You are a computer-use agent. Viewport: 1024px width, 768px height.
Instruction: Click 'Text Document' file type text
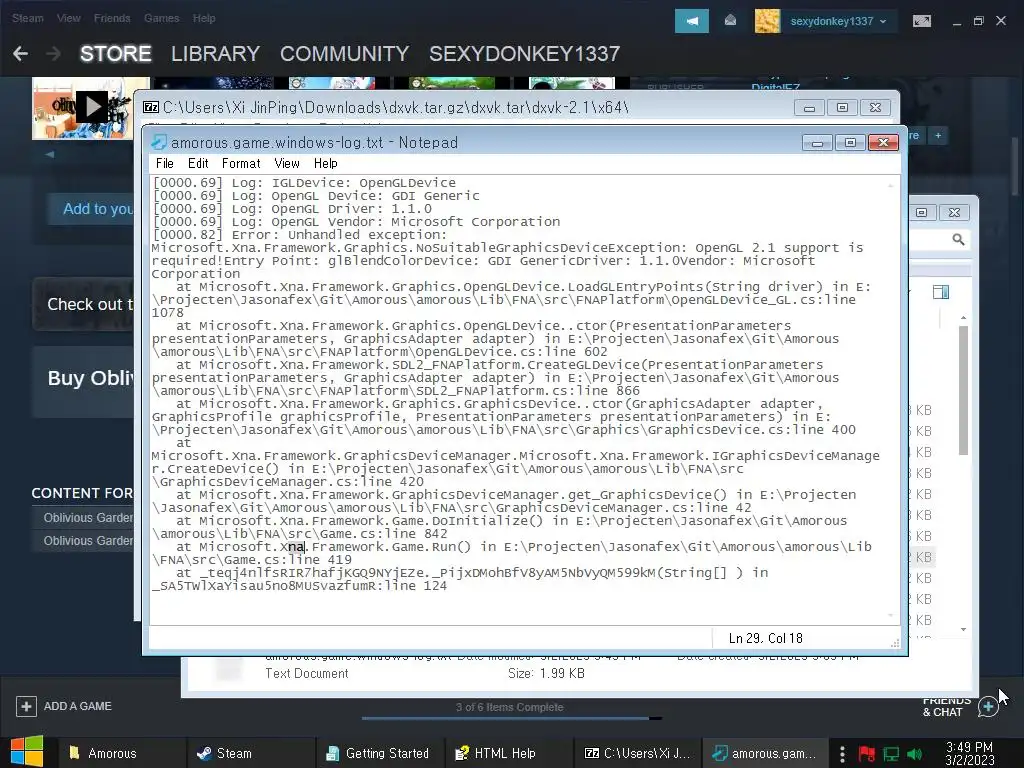(x=306, y=673)
